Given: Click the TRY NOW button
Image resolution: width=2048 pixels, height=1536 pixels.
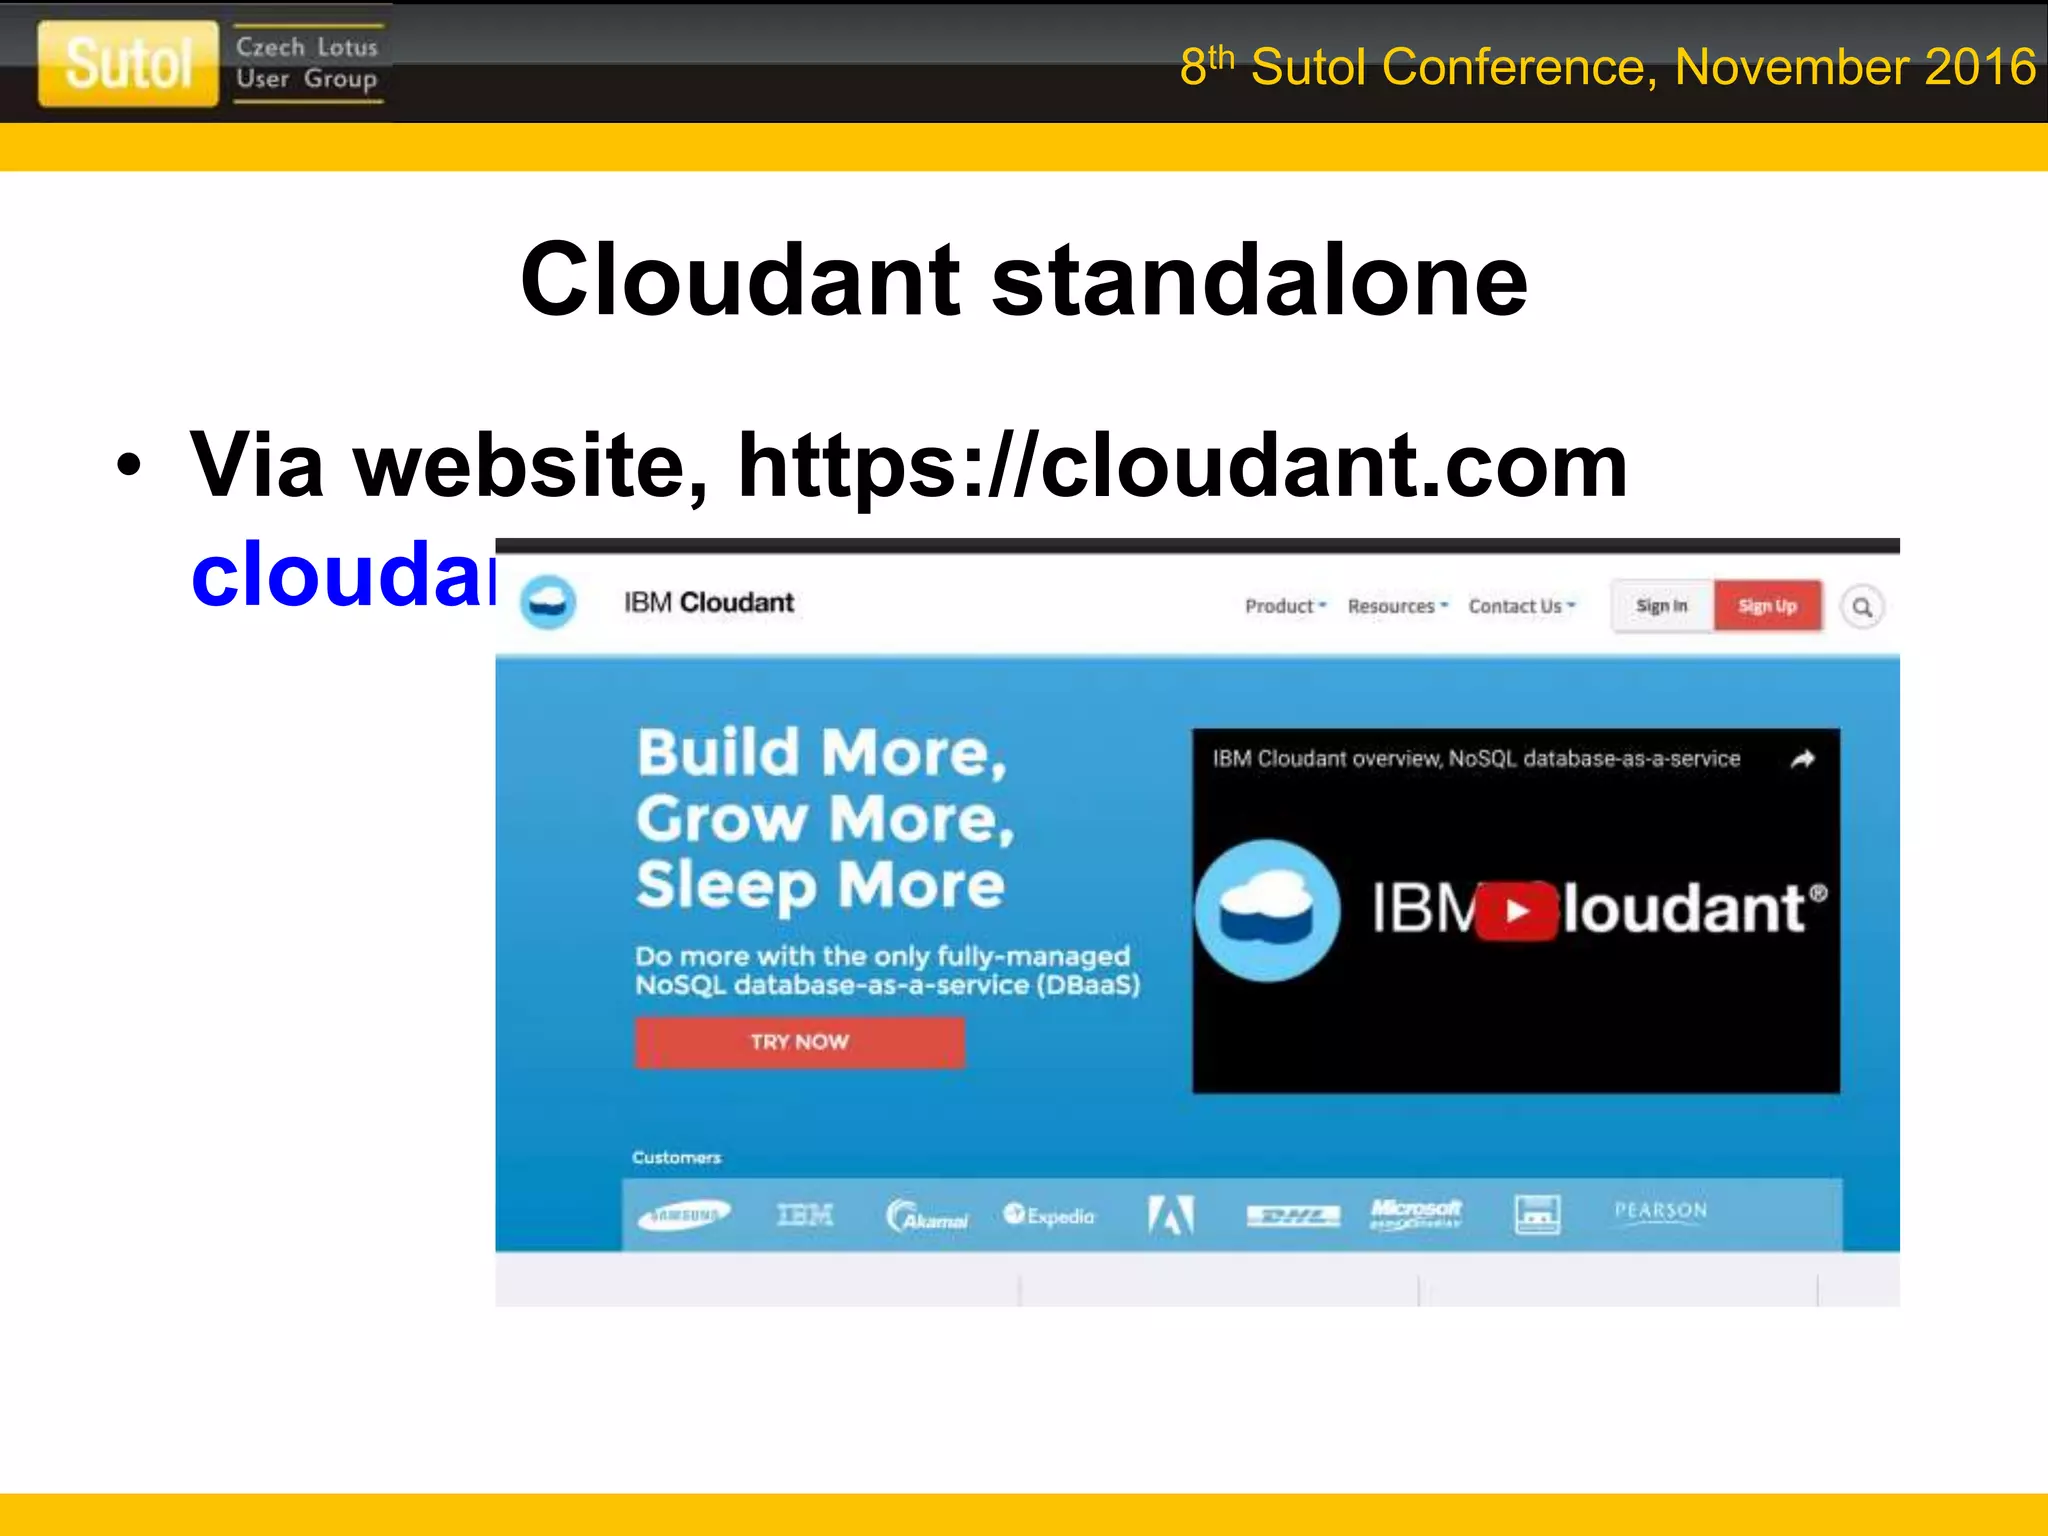Looking at the screenshot, I should (799, 1042).
